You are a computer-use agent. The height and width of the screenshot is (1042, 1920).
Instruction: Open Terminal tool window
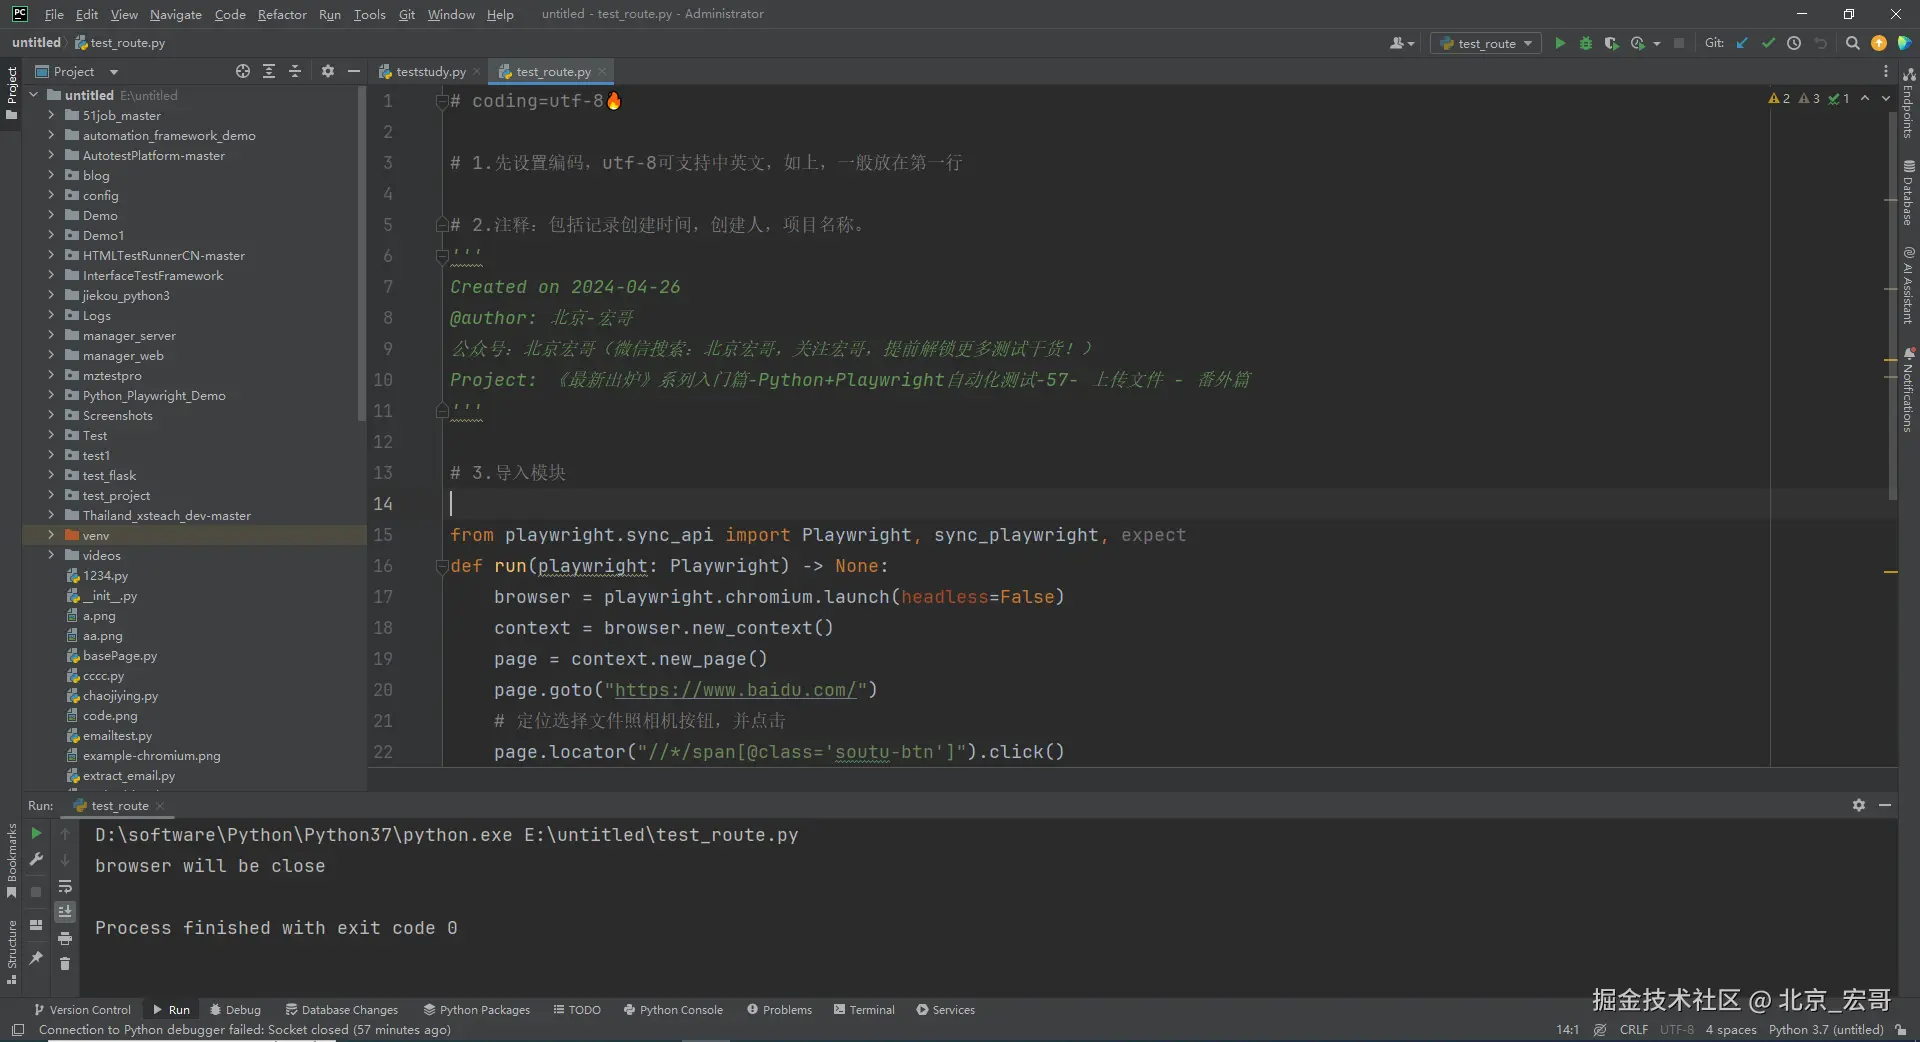coord(864,1010)
